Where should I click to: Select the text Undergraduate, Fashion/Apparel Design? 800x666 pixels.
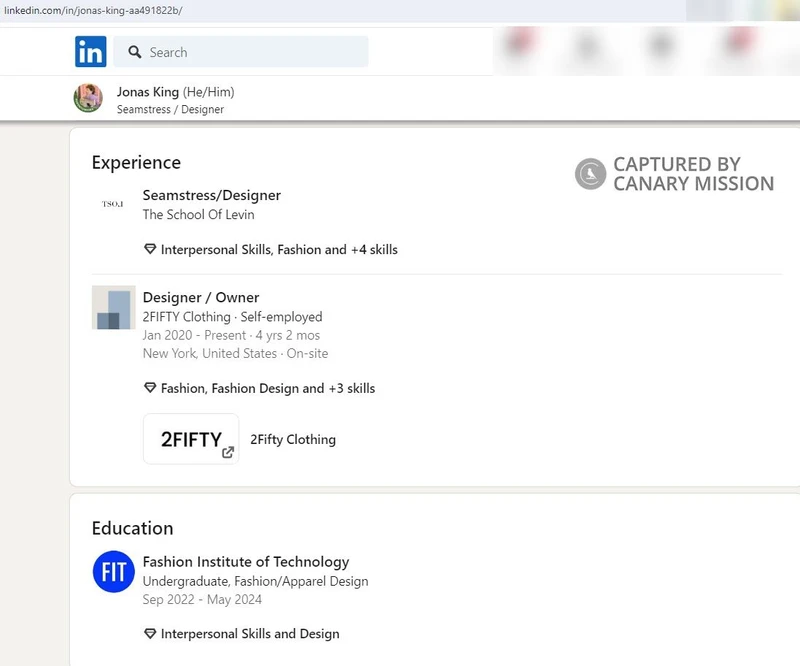click(256, 581)
